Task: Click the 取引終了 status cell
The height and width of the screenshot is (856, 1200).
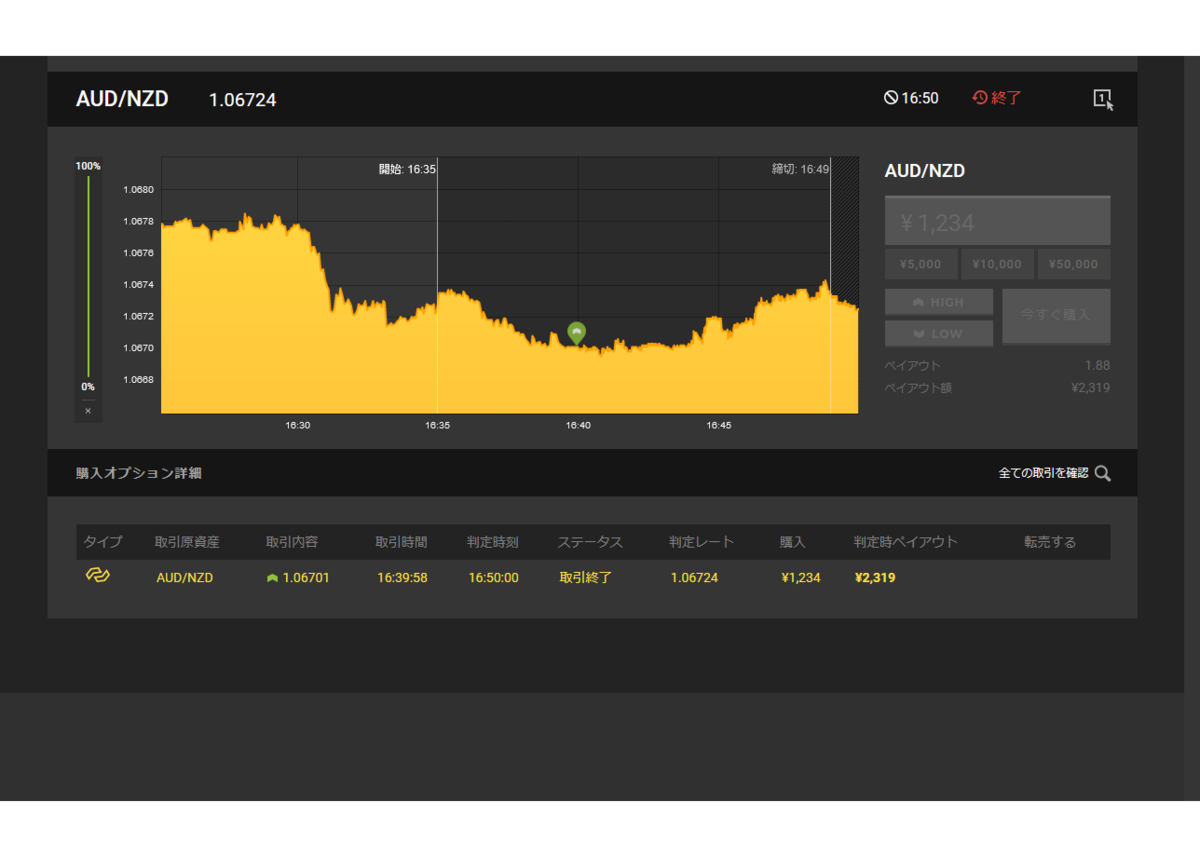Action: (x=585, y=578)
